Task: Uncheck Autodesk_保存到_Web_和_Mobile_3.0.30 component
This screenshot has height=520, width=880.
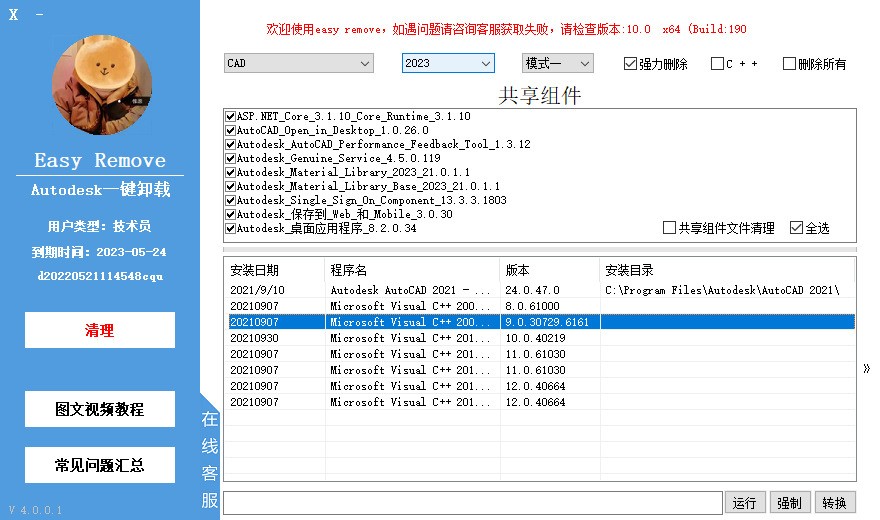Action: [x=230, y=215]
